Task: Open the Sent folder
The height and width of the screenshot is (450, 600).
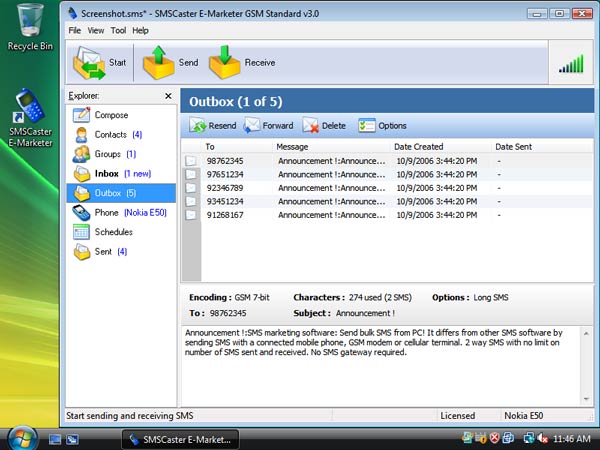Action: coord(103,251)
